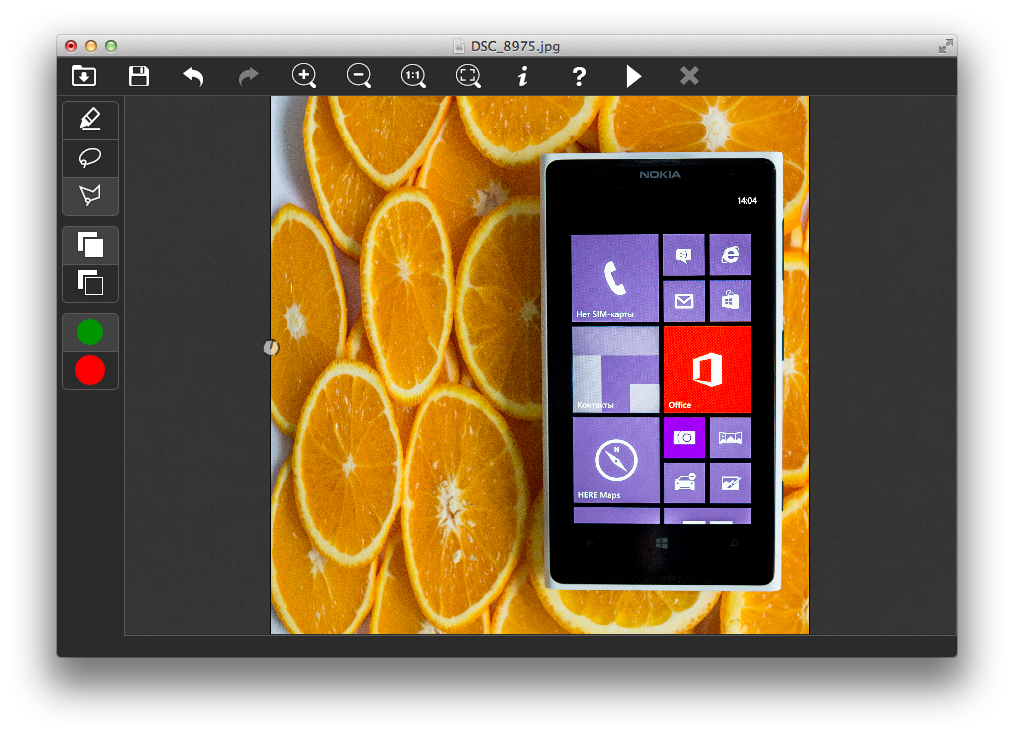This screenshot has height=736, width=1014.
Task: Open the info panel (i icon)
Action: (x=523, y=76)
